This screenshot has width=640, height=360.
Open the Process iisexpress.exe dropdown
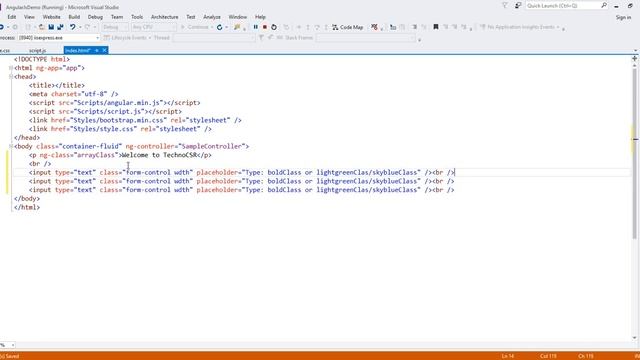pos(98,38)
